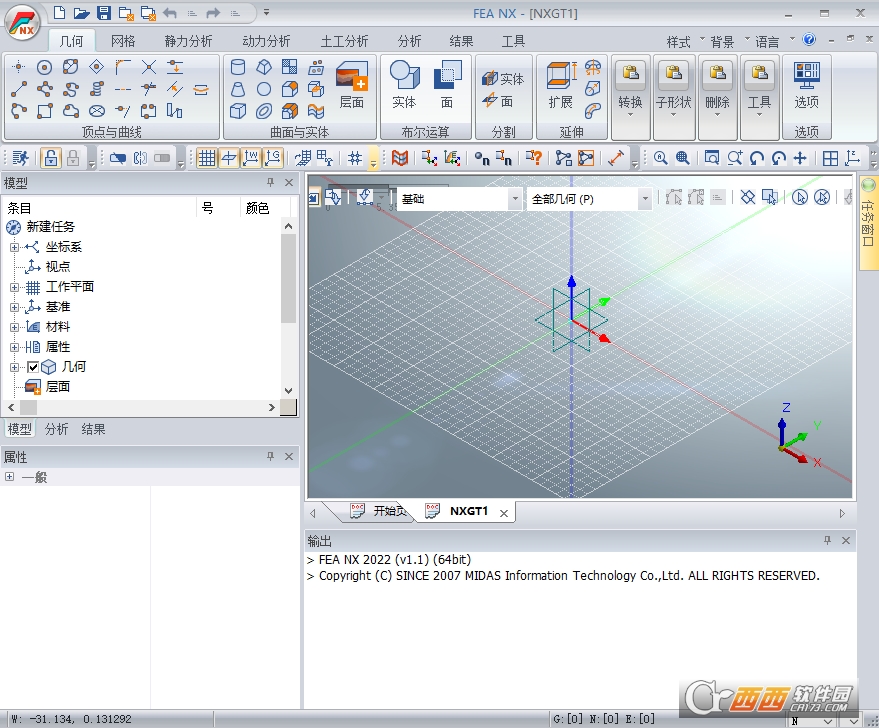
Task: Switch to the 静力分析 ribbon tab
Action: (x=188, y=41)
